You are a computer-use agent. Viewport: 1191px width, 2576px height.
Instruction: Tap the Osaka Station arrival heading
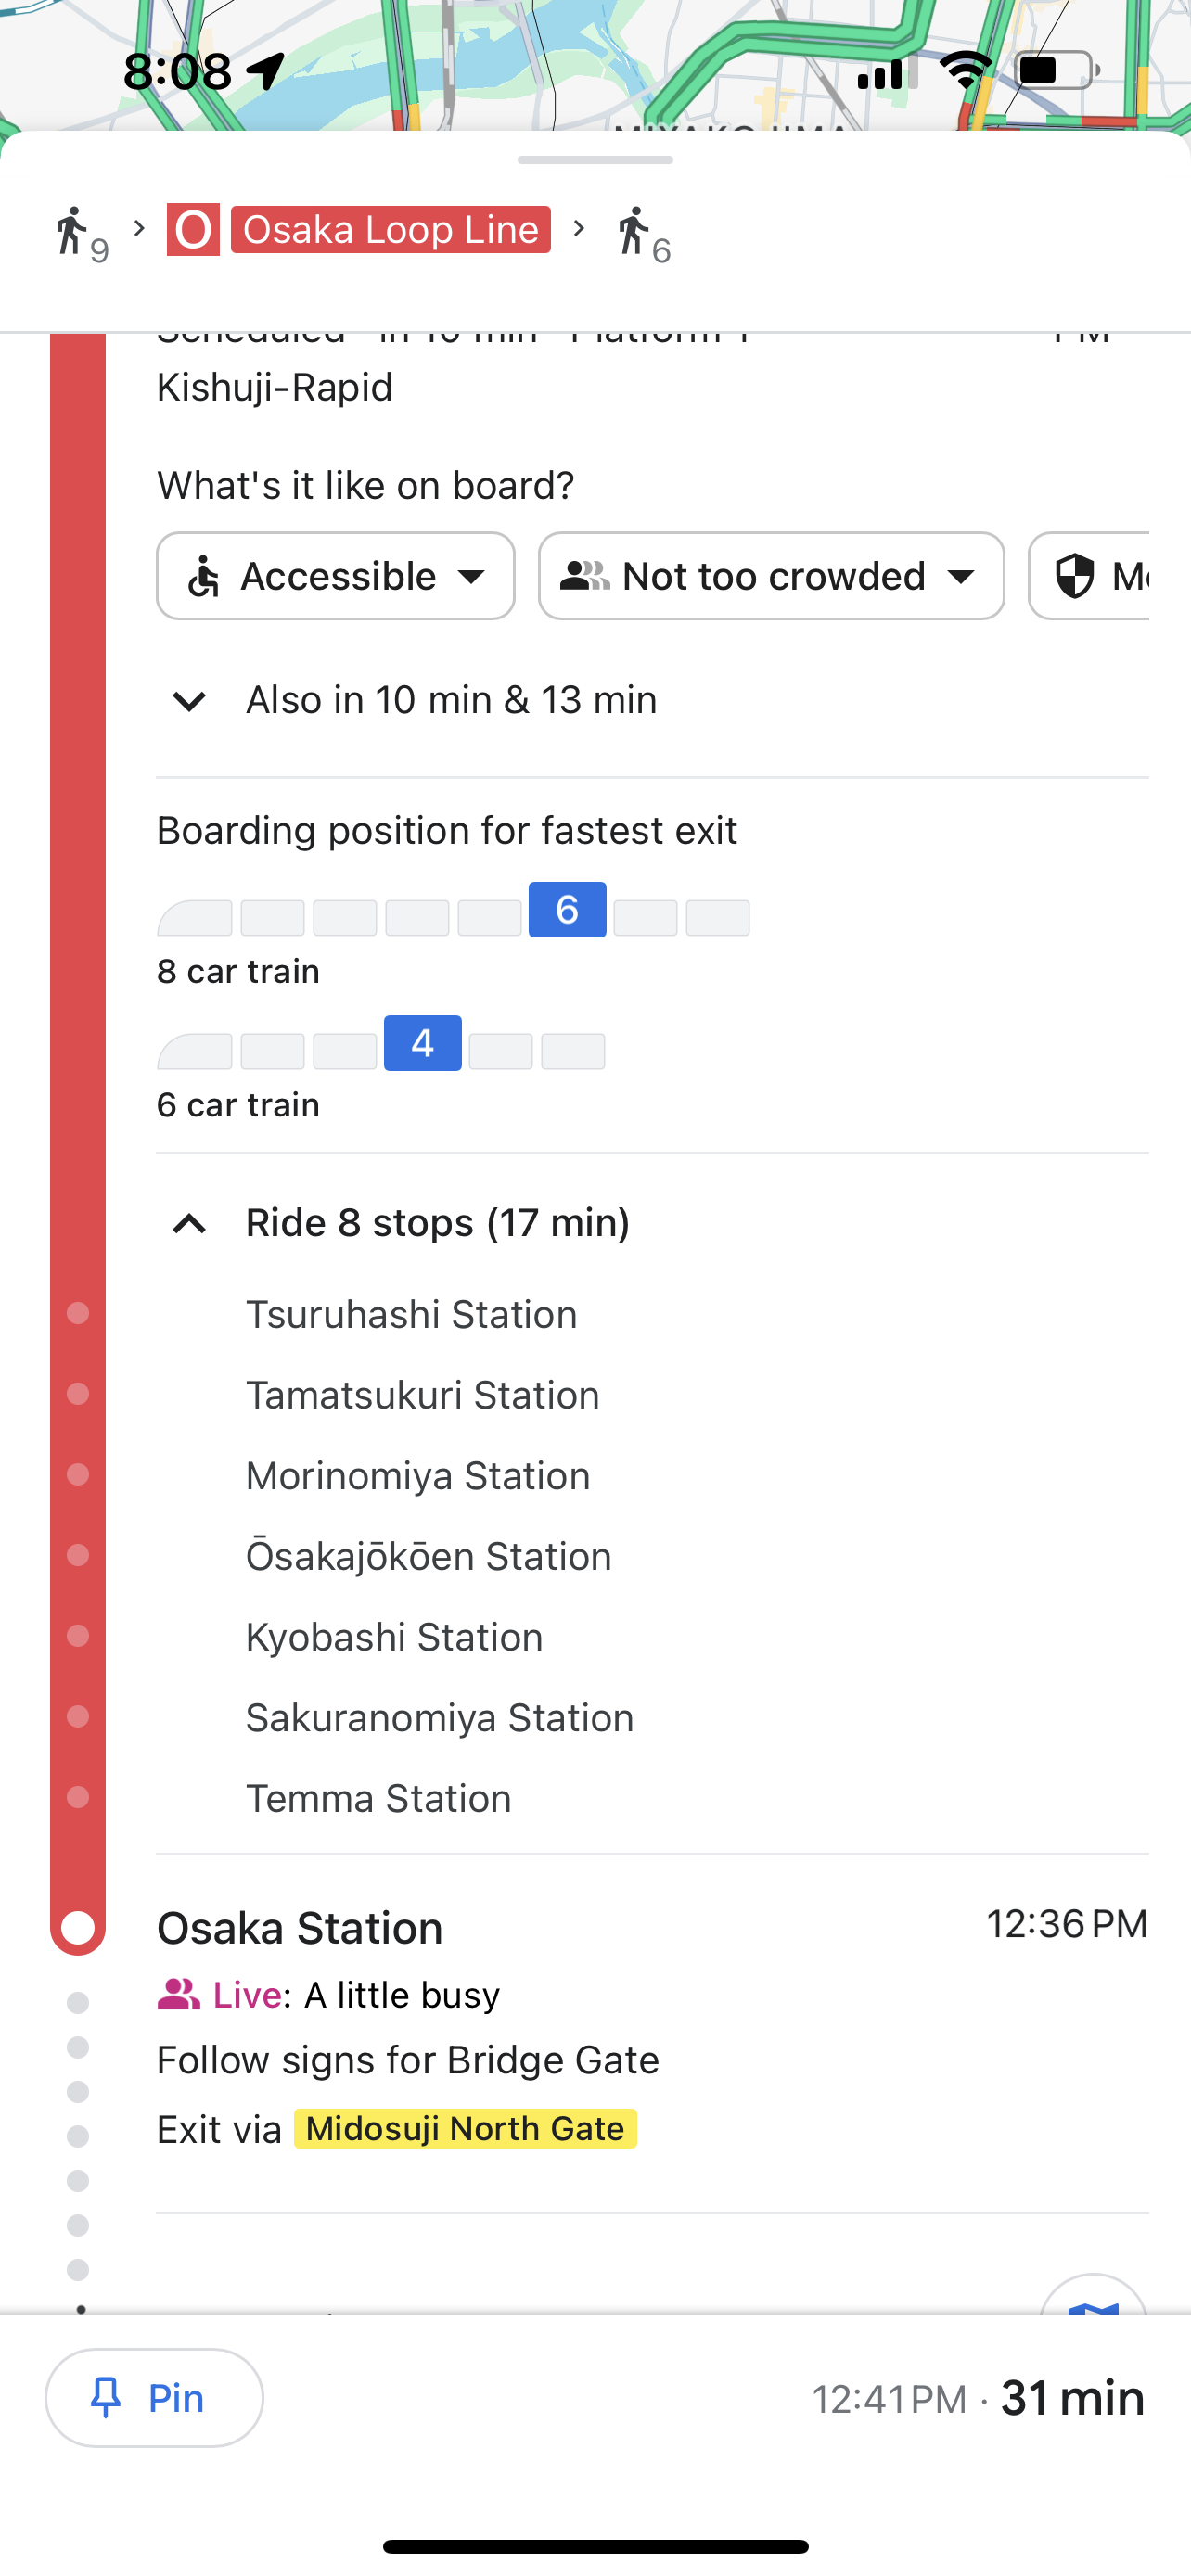pos(300,1927)
